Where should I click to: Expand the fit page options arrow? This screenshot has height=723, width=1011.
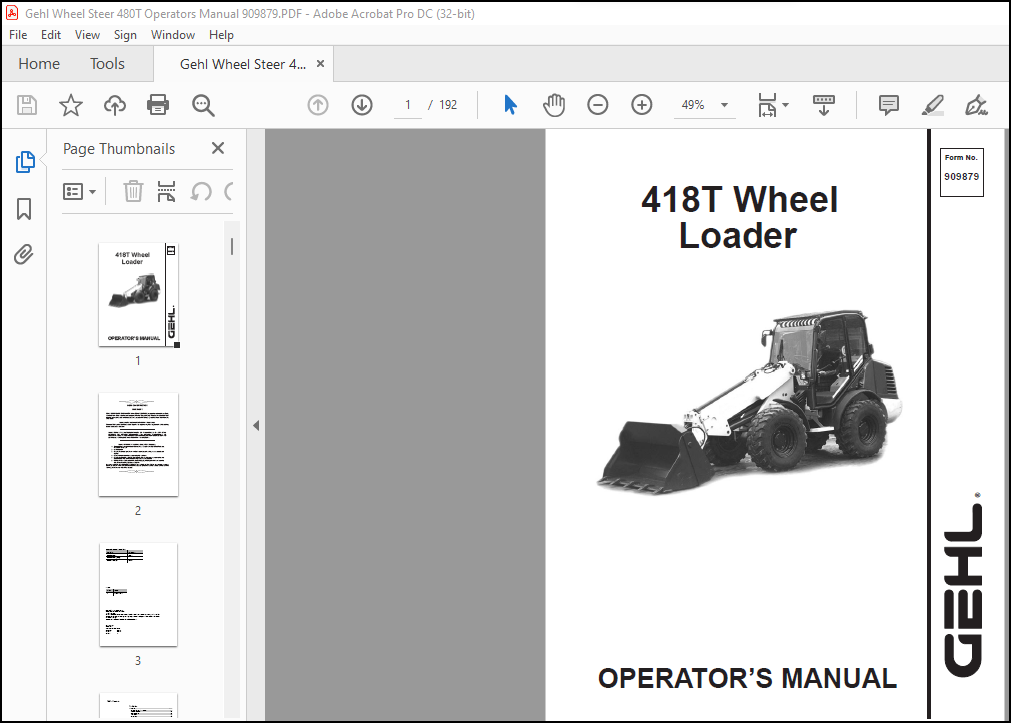[x=785, y=104]
